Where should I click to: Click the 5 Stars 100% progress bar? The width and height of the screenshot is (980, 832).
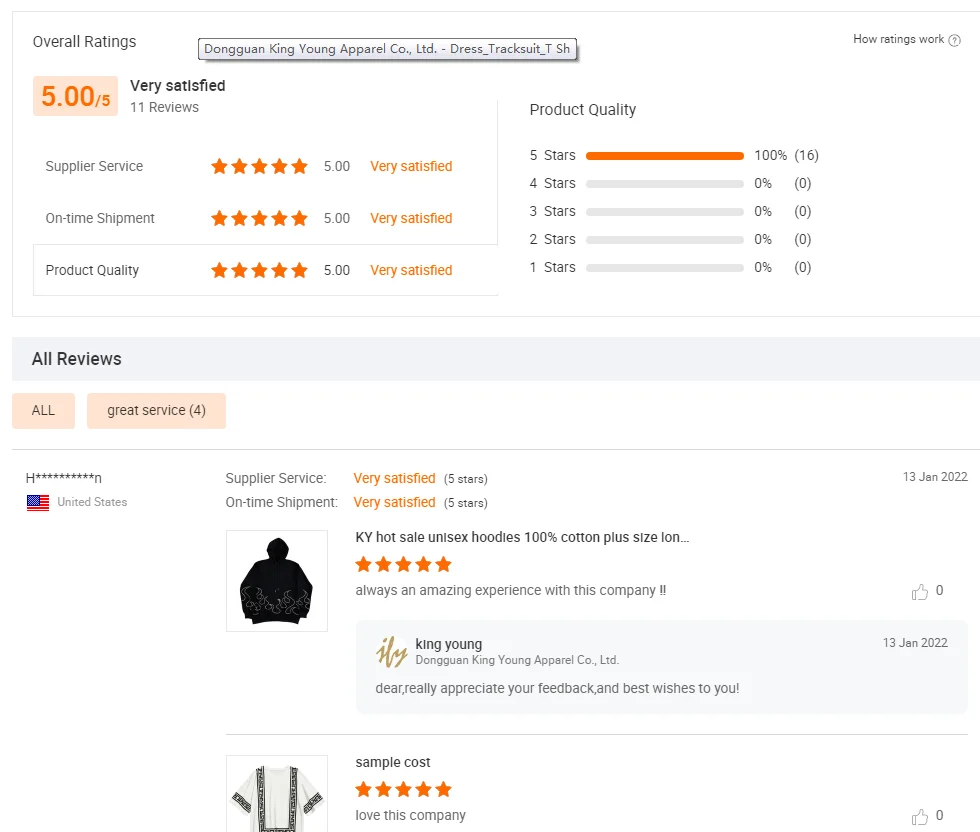(x=664, y=156)
